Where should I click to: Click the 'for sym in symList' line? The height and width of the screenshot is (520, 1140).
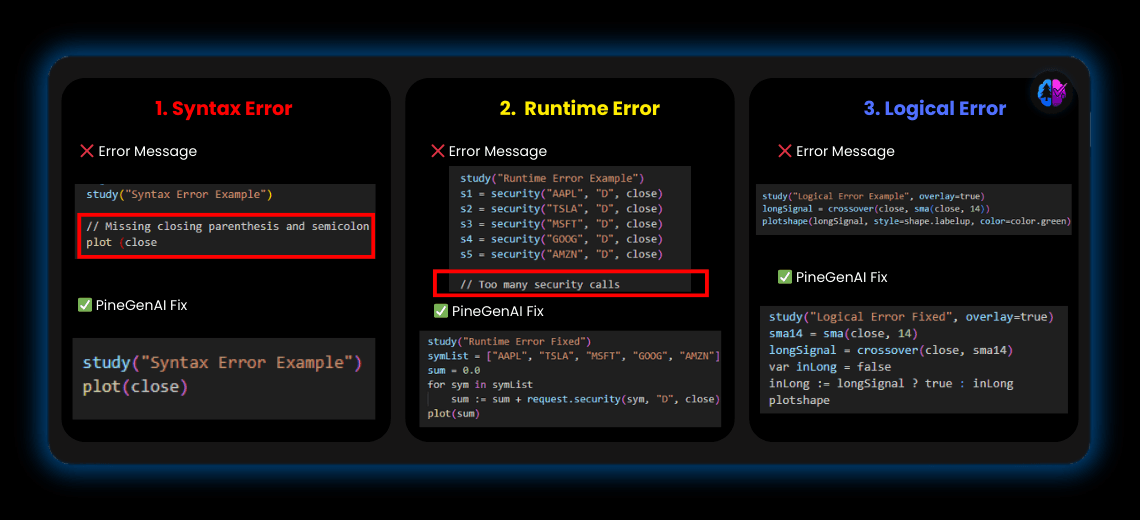point(481,385)
